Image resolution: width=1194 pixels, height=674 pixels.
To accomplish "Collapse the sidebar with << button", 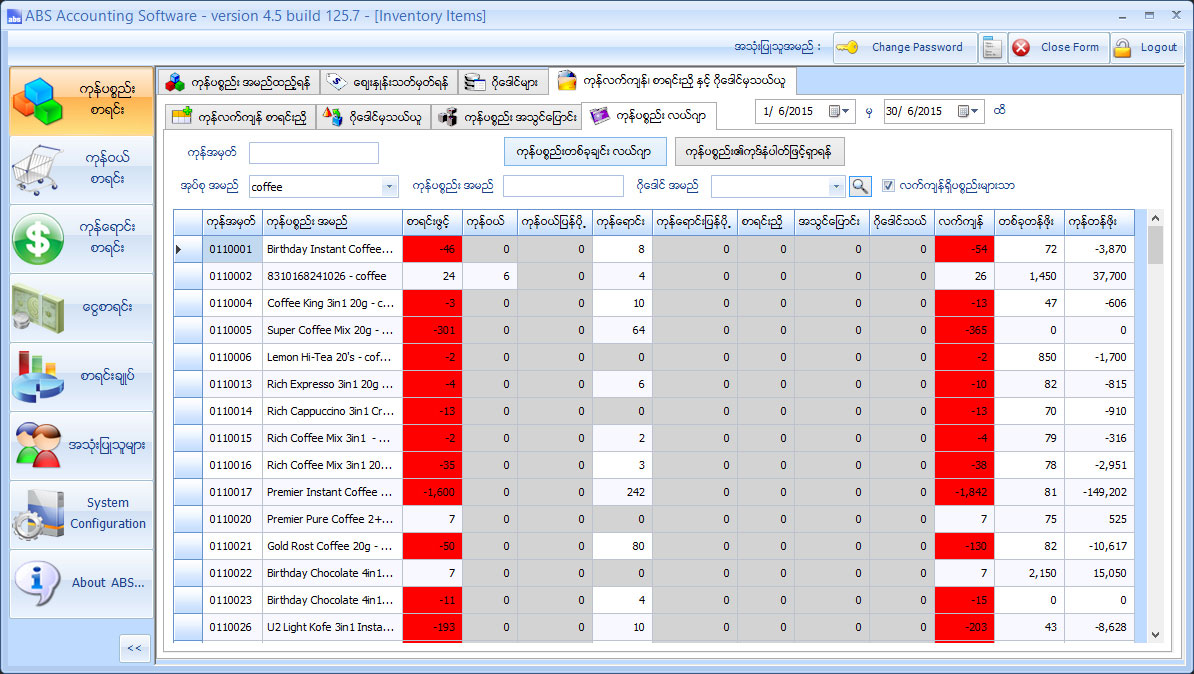I will [x=135, y=648].
